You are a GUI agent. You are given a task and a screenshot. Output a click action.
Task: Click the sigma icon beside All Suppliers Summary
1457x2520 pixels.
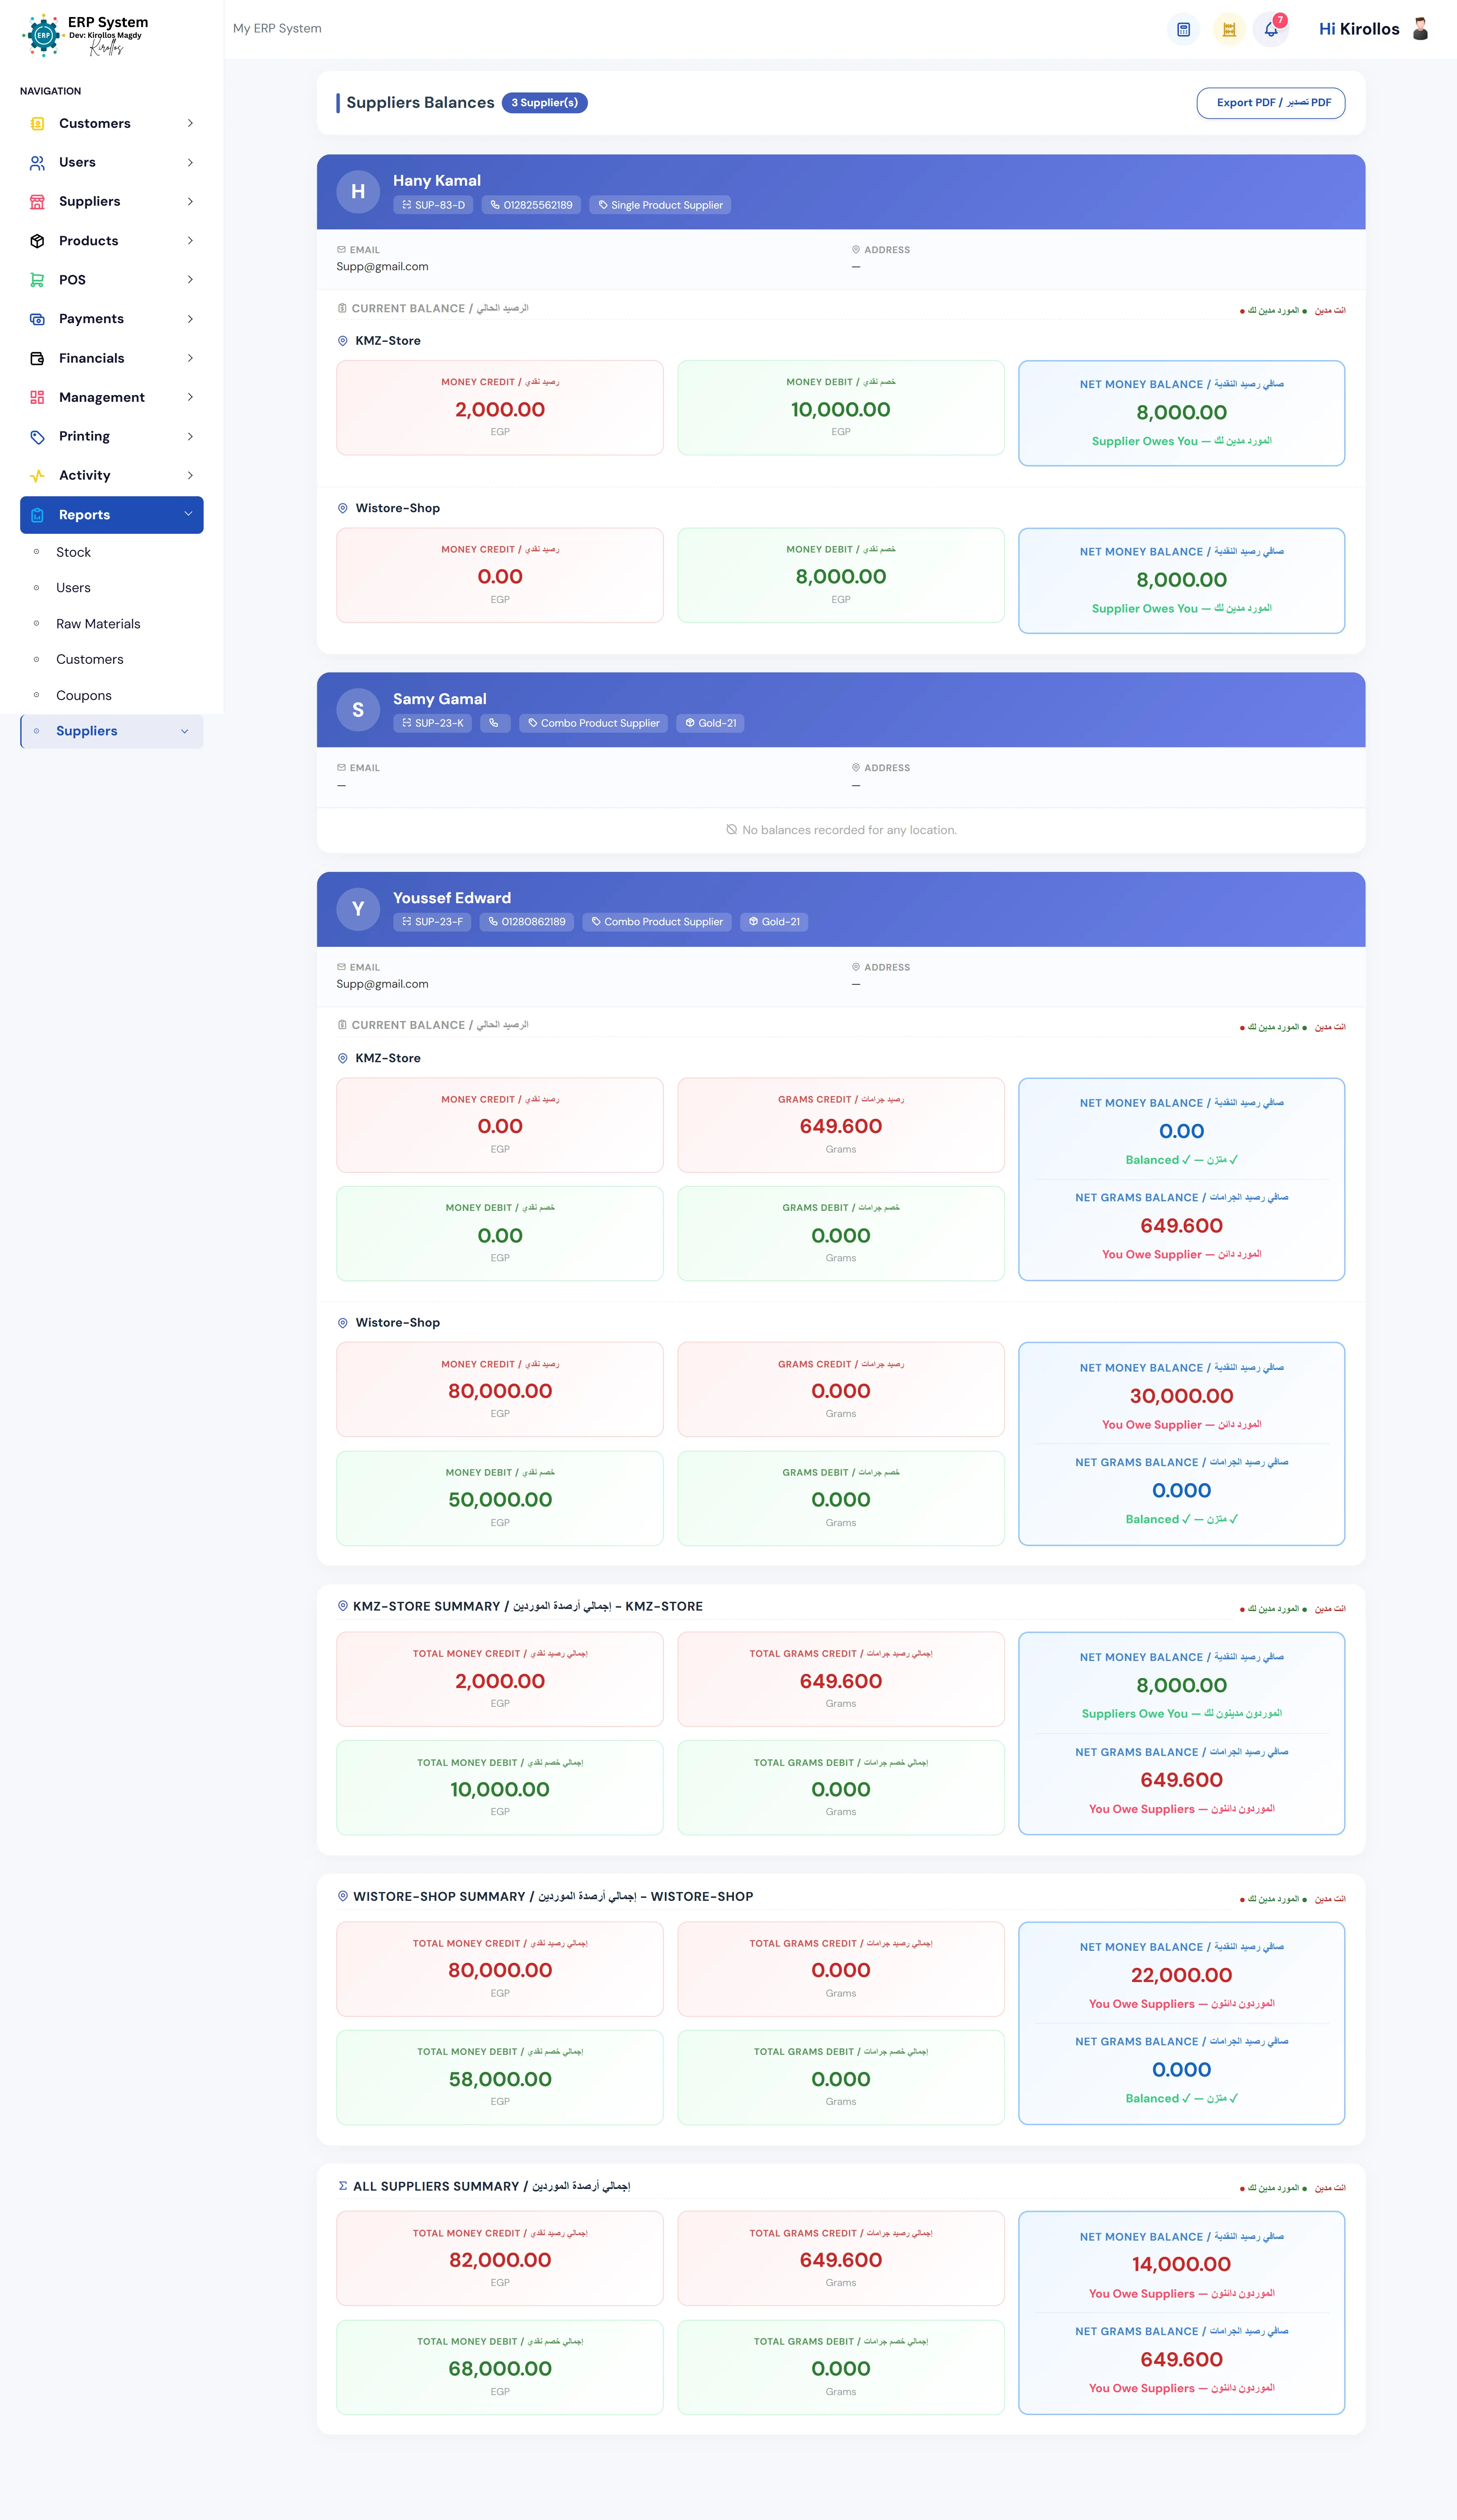[x=343, y=2186]
